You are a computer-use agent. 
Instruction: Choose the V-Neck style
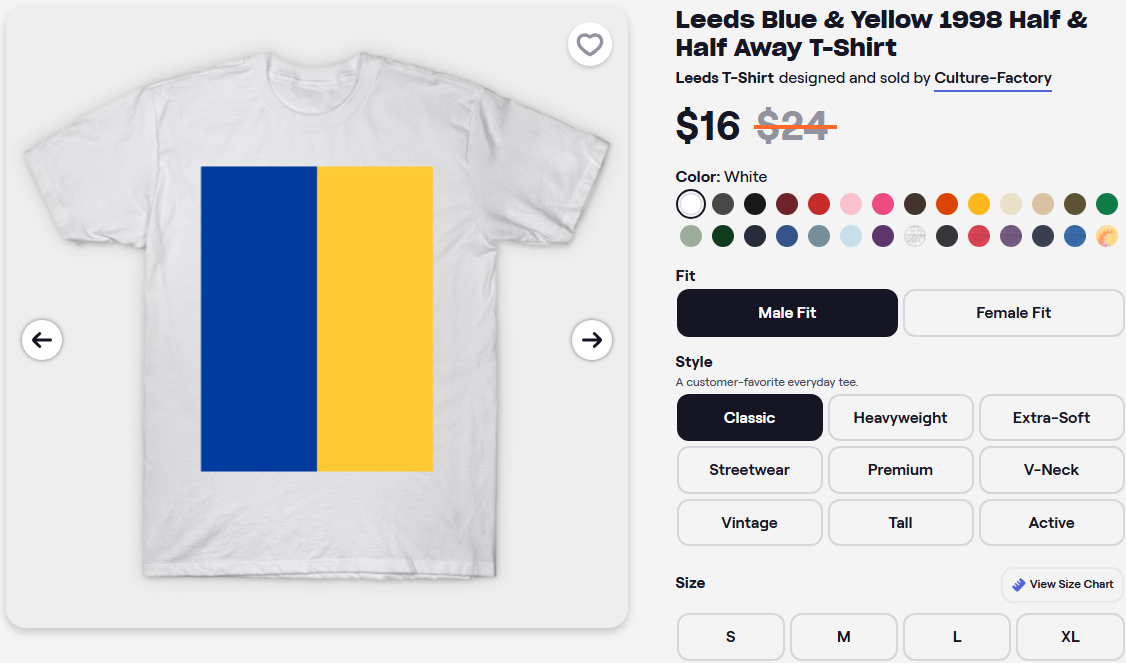point(1051,470)
